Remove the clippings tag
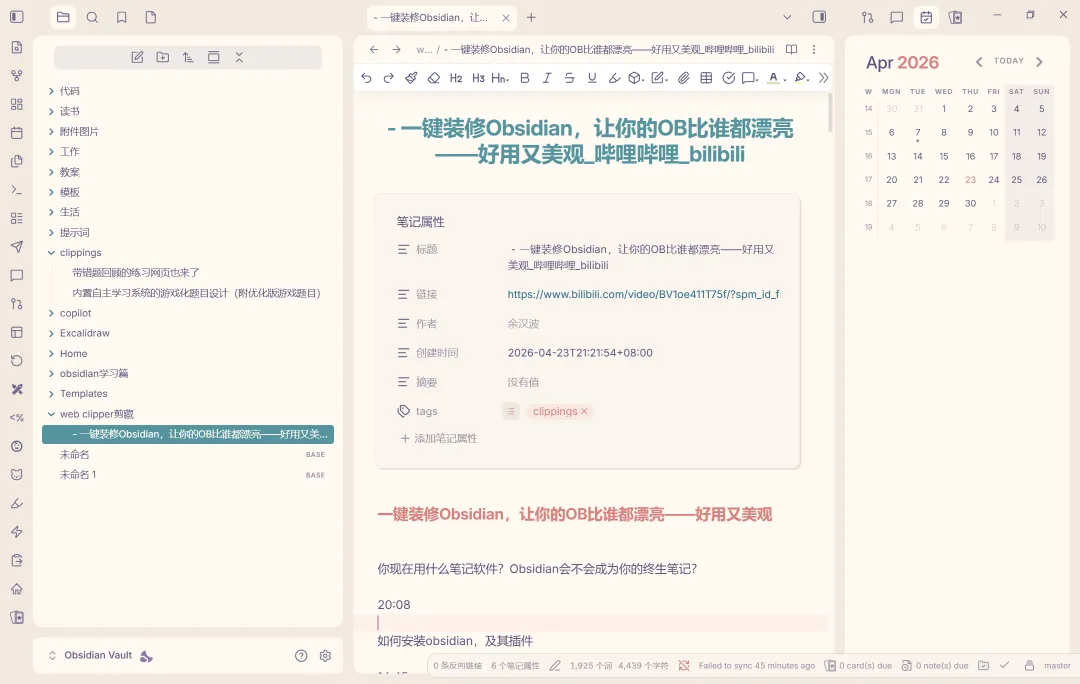The image size is (1080, 684). [584, 411]
